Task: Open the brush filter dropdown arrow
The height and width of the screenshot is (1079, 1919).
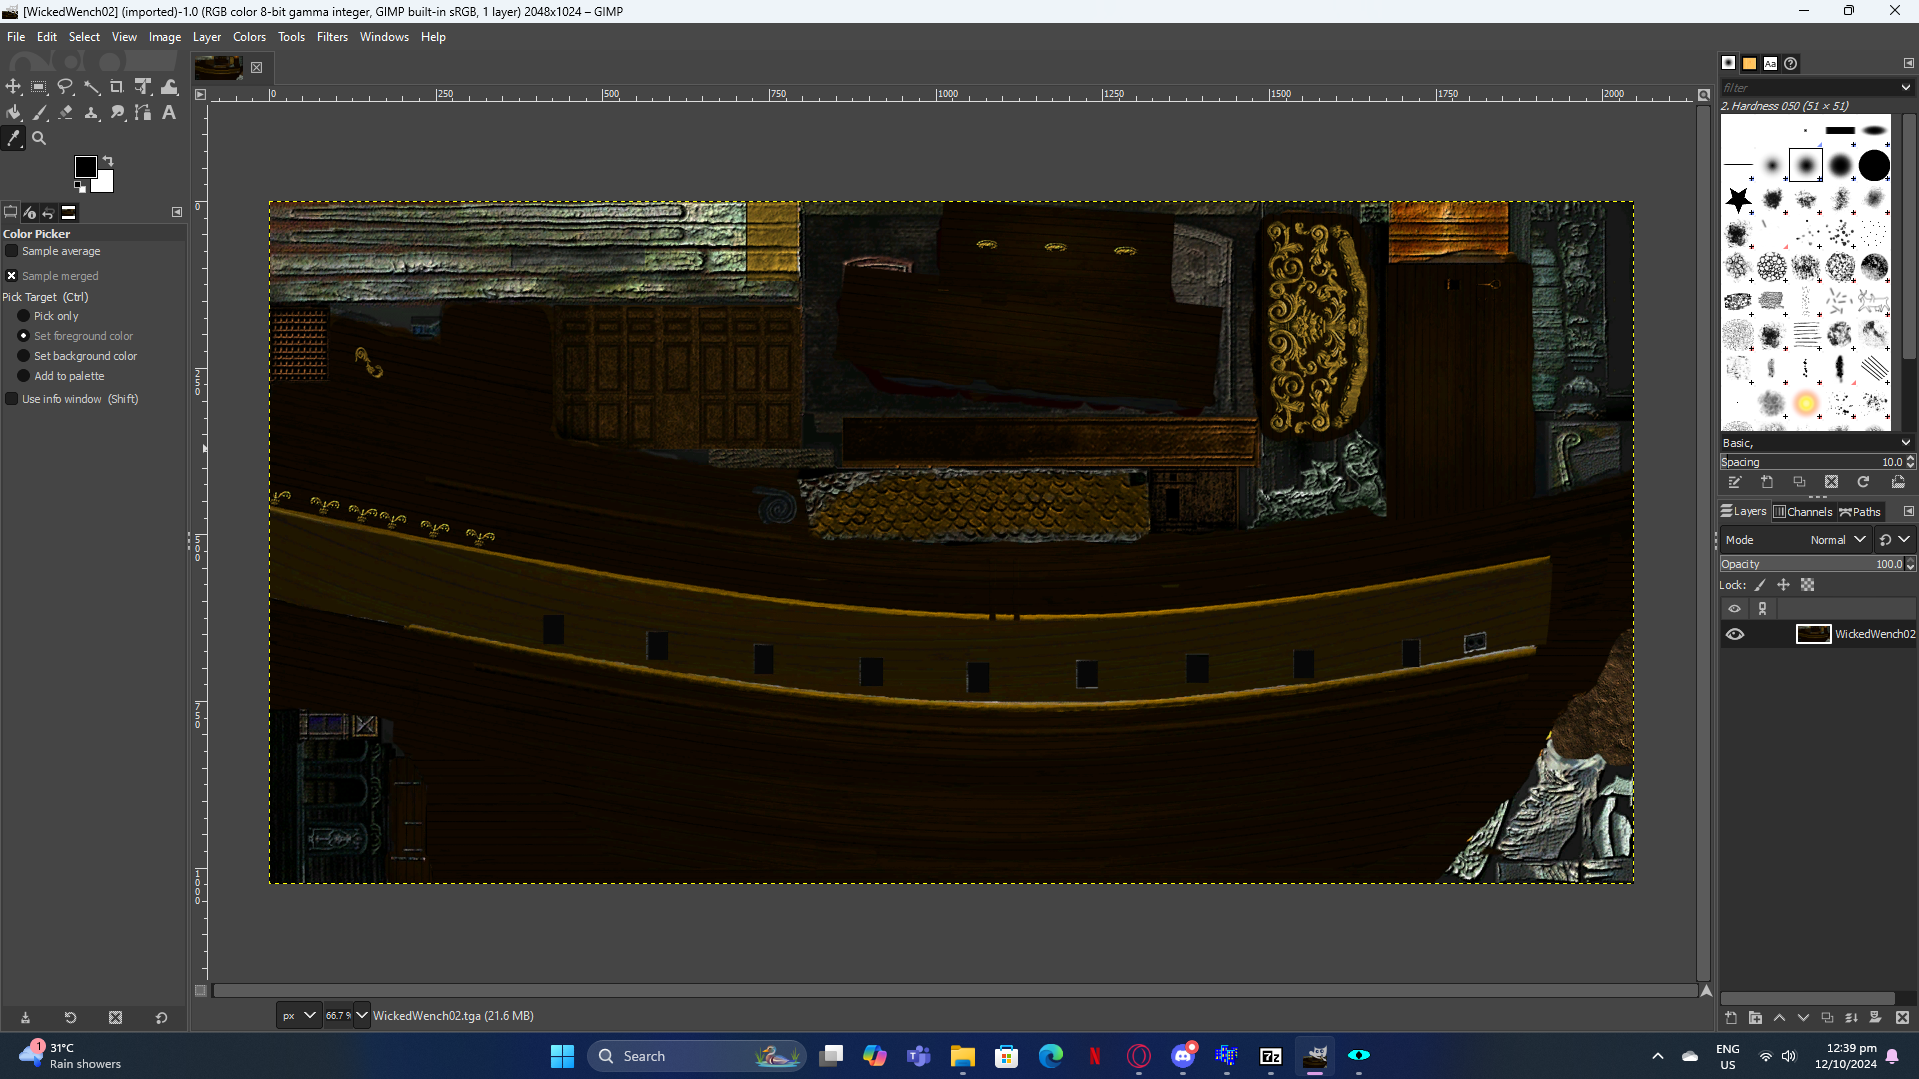Action: click(1906, 88)
